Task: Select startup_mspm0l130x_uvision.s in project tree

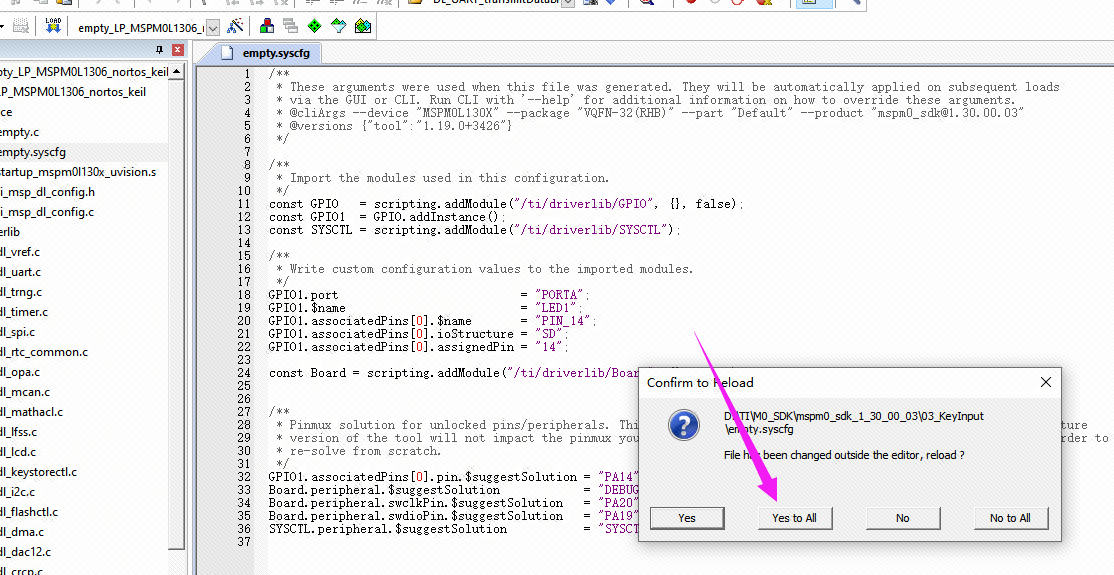Action: point(78,172)
